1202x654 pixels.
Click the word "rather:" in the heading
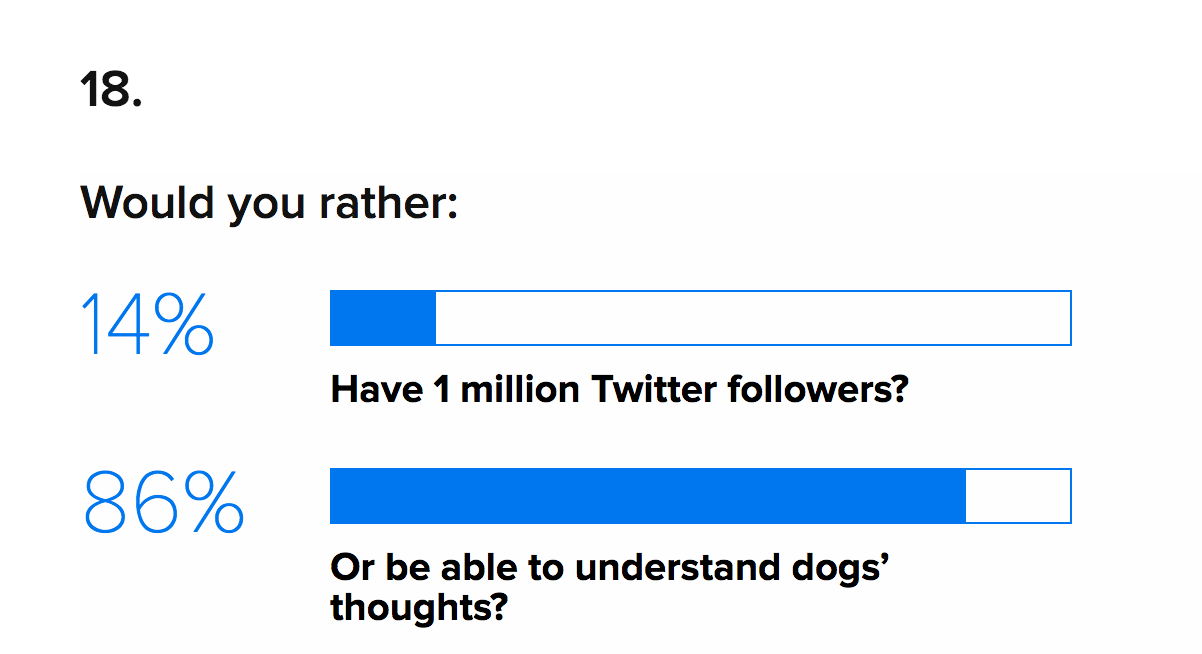[388, 203]
